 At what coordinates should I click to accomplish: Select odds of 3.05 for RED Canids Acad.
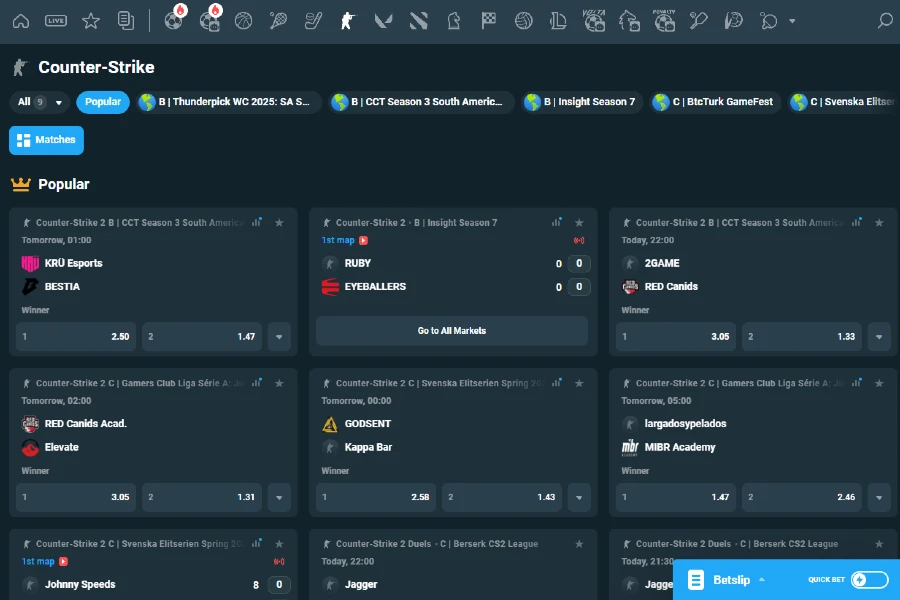(x=75, y=497)
